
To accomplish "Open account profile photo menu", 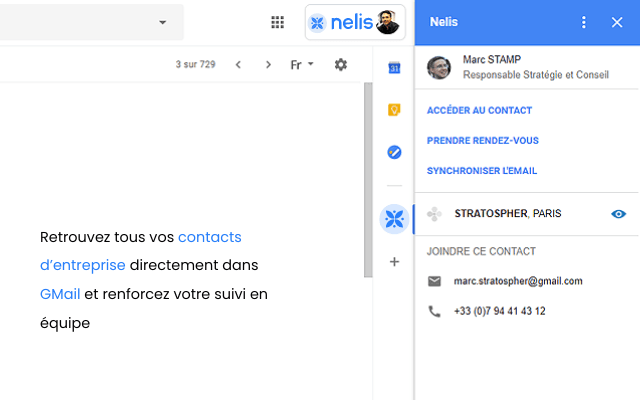I will click(x=387, y=22).
